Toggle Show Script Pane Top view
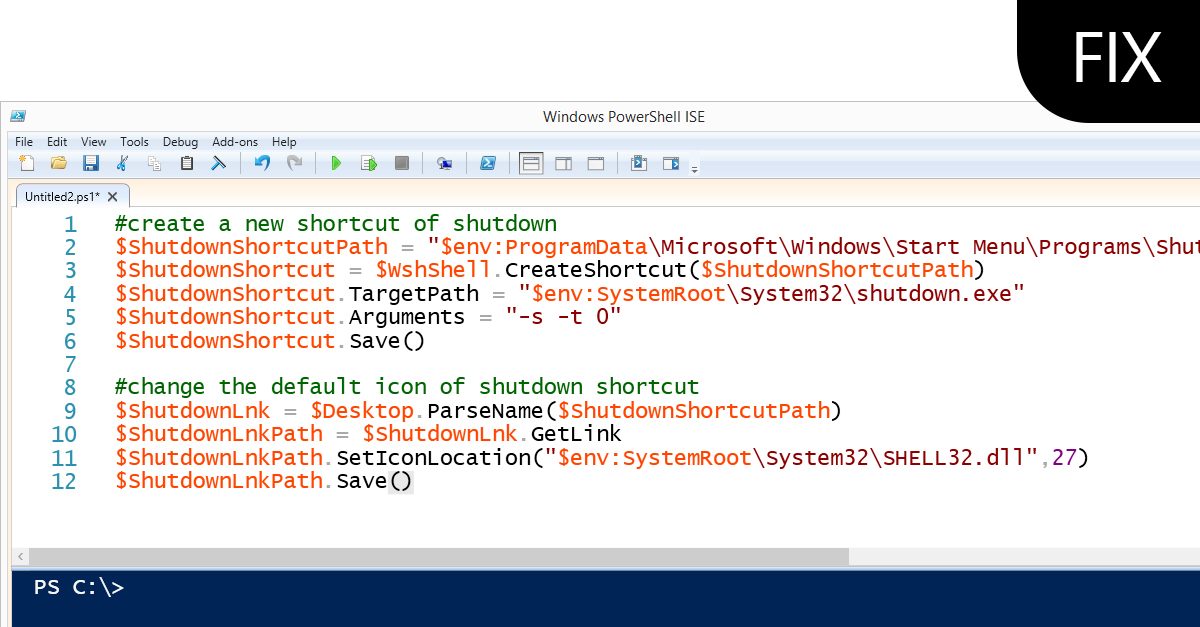Viewport: 1200px width, 627px height. click(x=531, y=162)
